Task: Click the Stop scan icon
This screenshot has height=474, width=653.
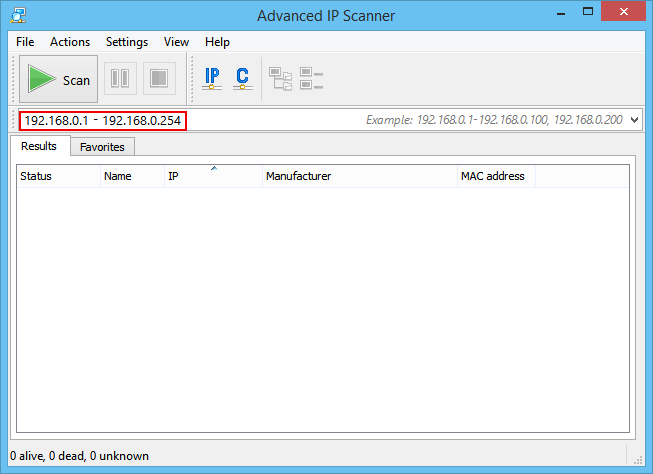Action: point(158,80)
